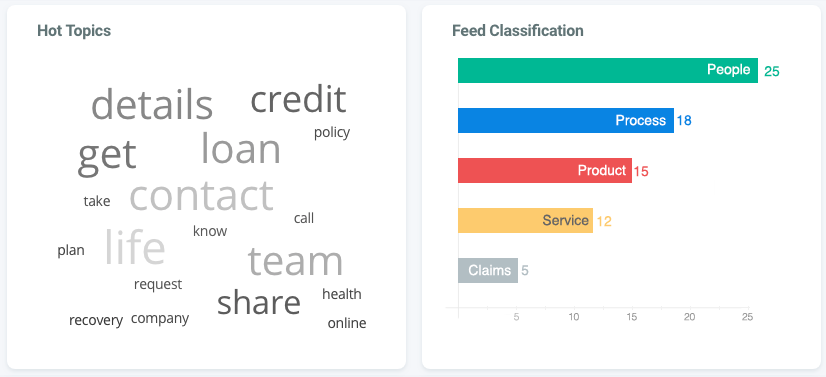Select the blue Process bar

(x=566, y=121)
